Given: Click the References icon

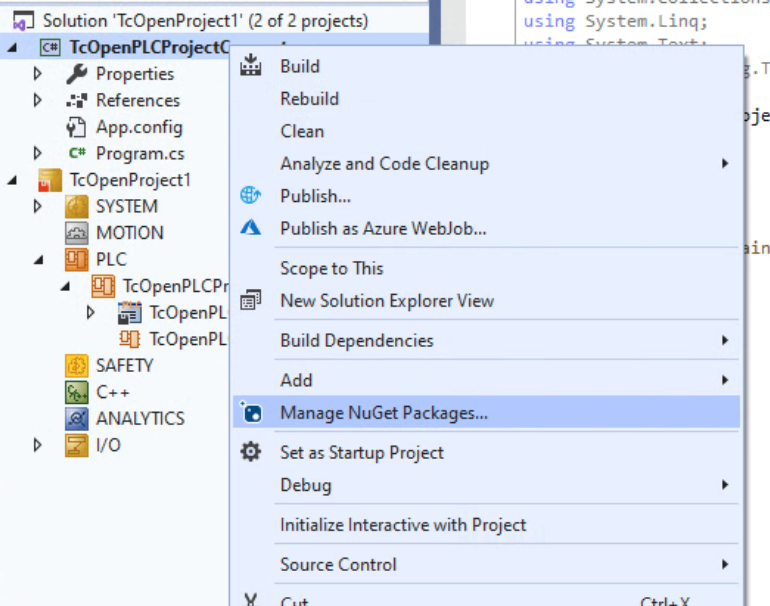Looking at the screenshot, I should (x=77, y=100).
